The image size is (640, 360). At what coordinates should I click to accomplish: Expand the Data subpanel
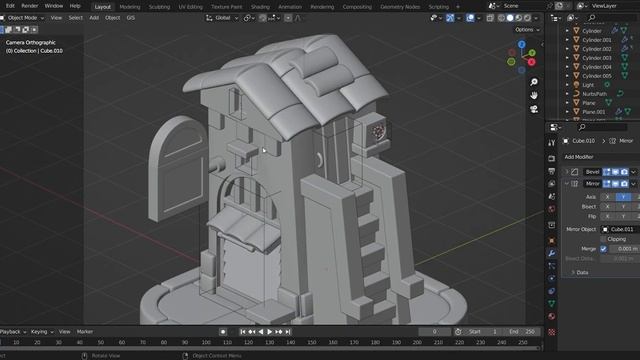pyautogui.click(x=573, y=272)
